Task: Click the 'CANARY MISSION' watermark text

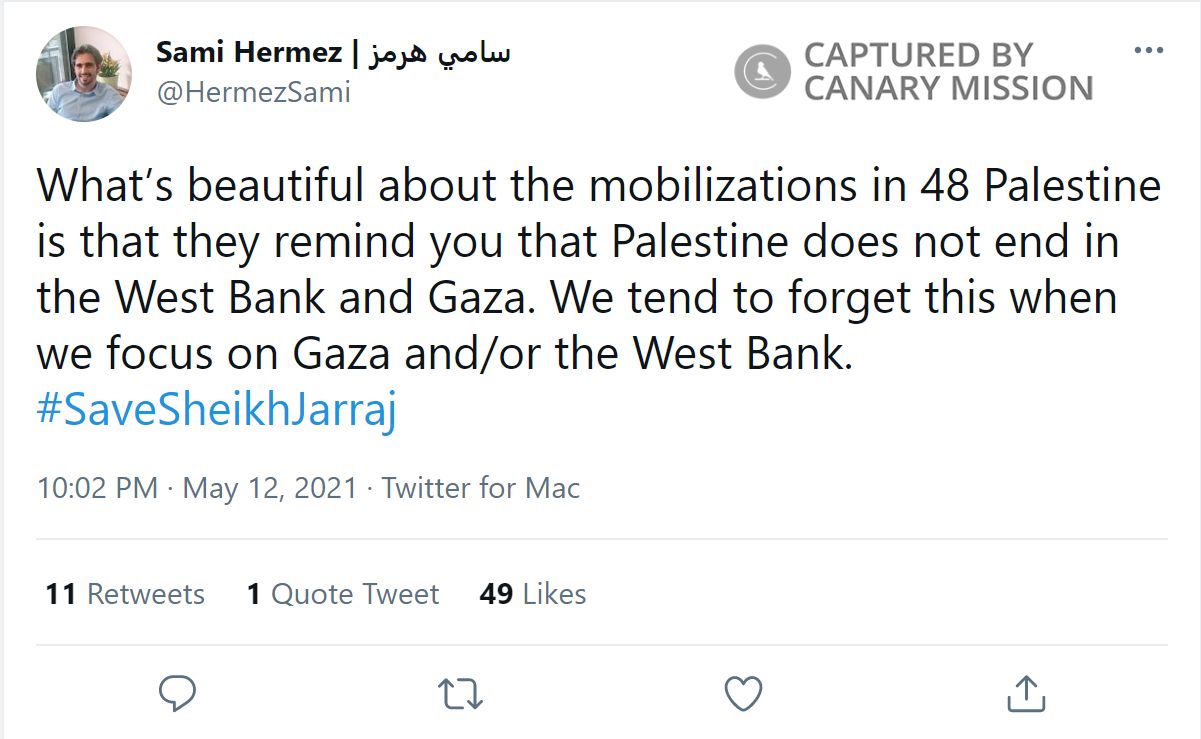Action: [948, 89]
